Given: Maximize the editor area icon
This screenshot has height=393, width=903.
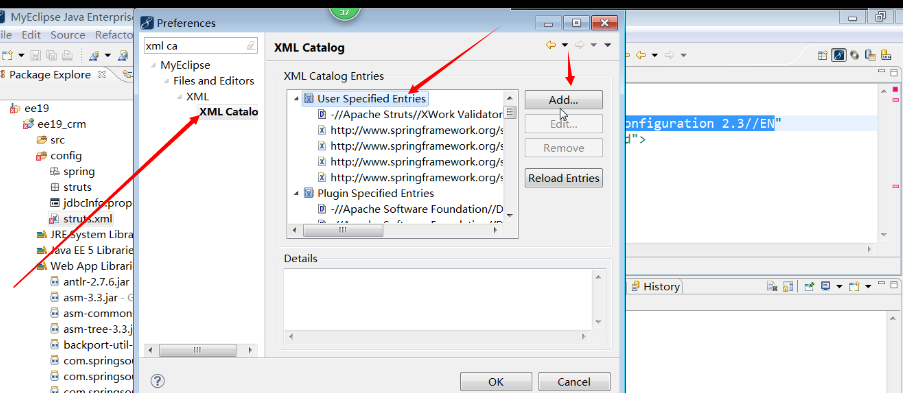Looking at the screenshot, I should point(894,73).
